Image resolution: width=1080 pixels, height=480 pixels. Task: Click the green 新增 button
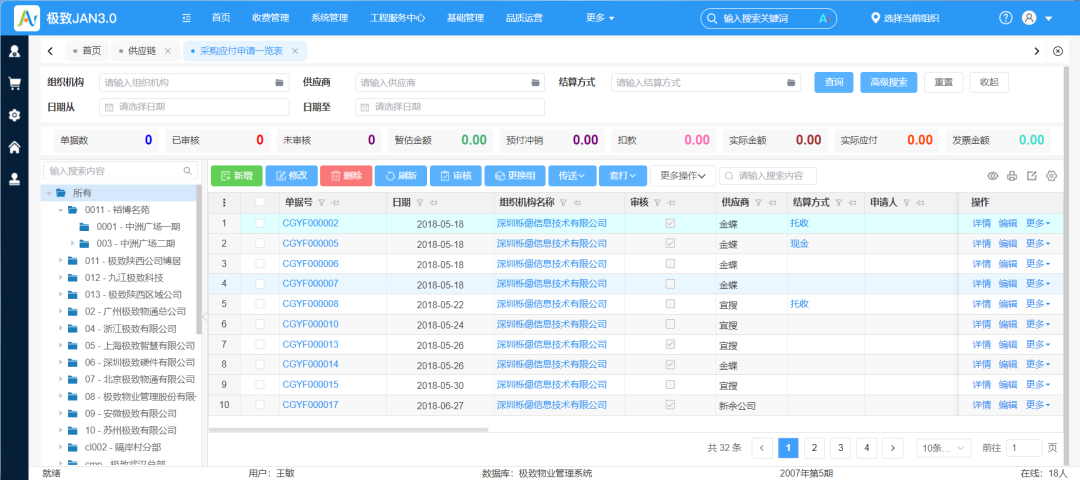[236, 176]
